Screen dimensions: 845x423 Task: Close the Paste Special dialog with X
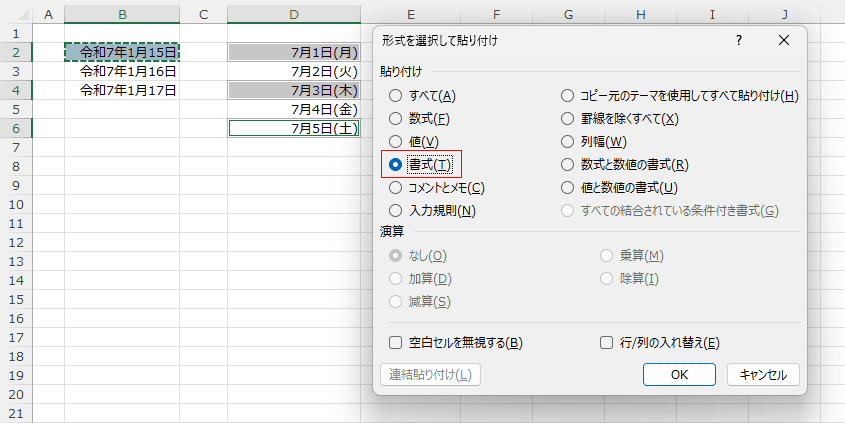pyautogui.click(x=783, y=40)
